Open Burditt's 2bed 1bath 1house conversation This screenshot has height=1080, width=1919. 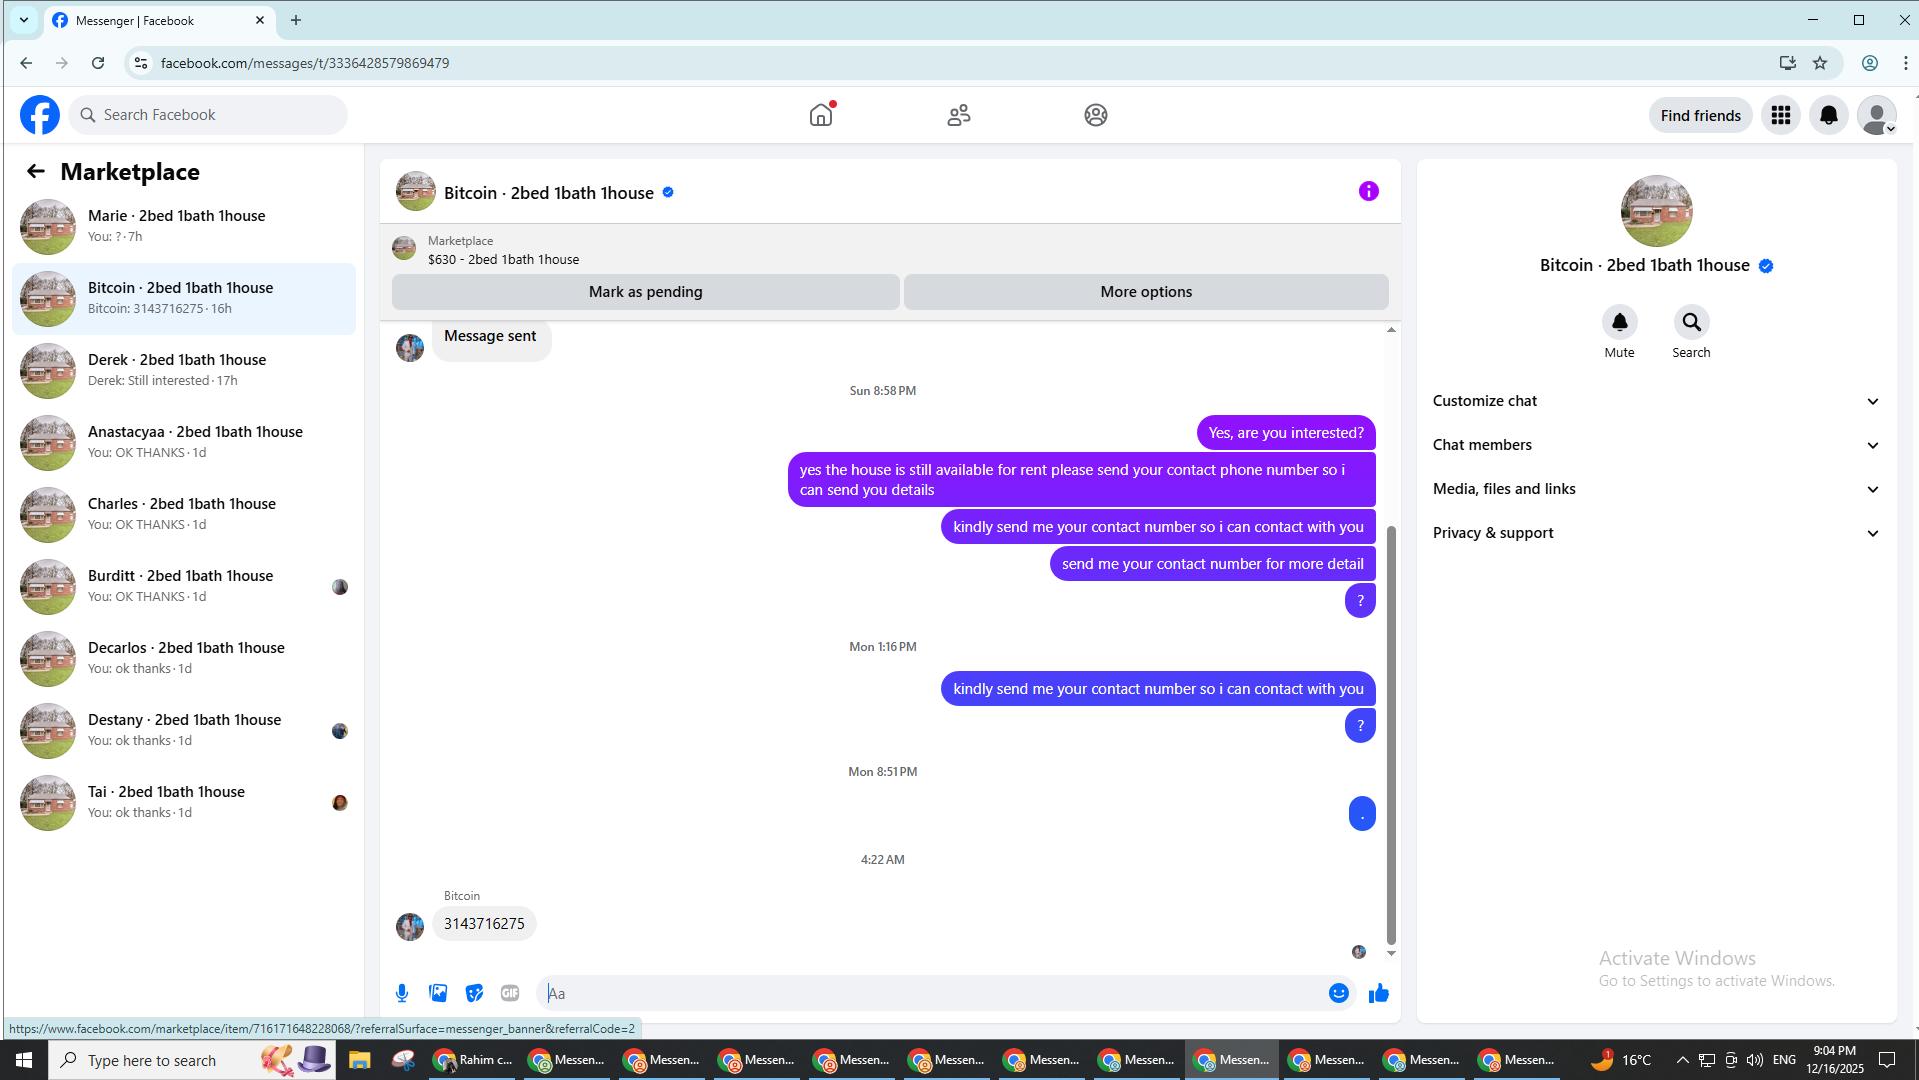(184, 587)
